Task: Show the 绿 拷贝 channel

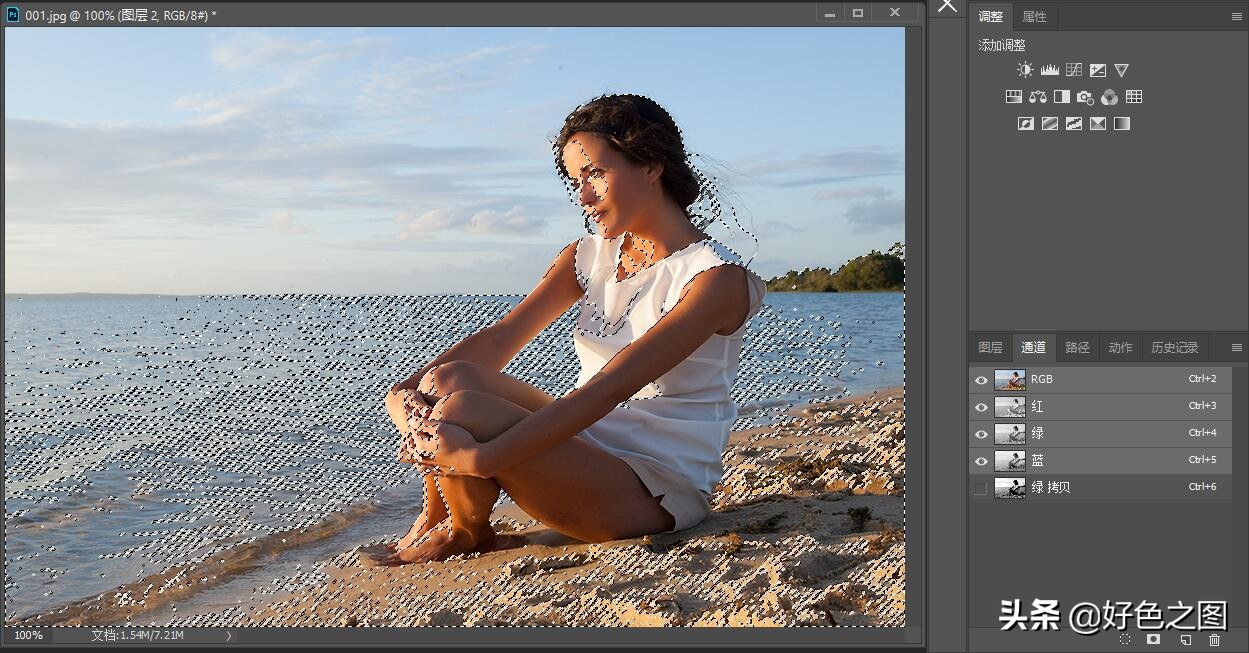Action: (981, 488)
